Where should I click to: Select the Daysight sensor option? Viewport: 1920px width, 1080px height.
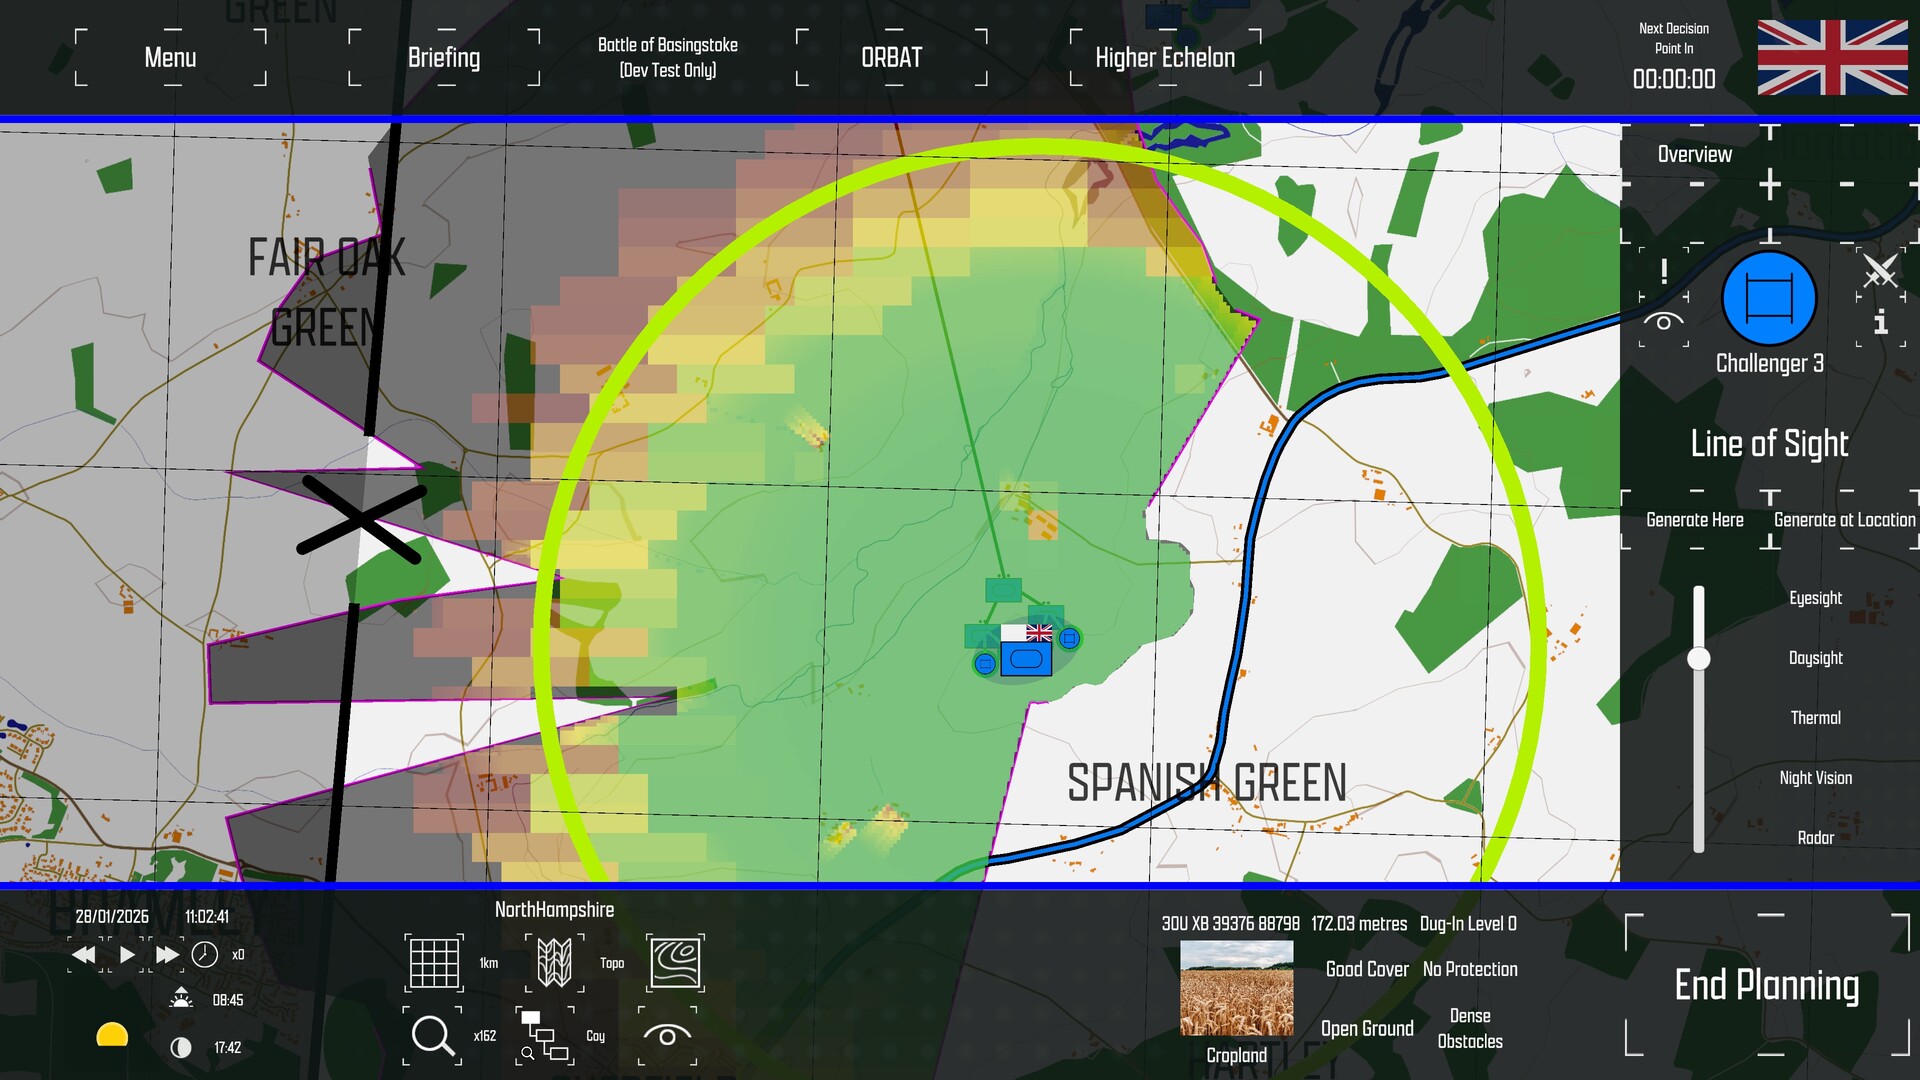(1815, 658)
